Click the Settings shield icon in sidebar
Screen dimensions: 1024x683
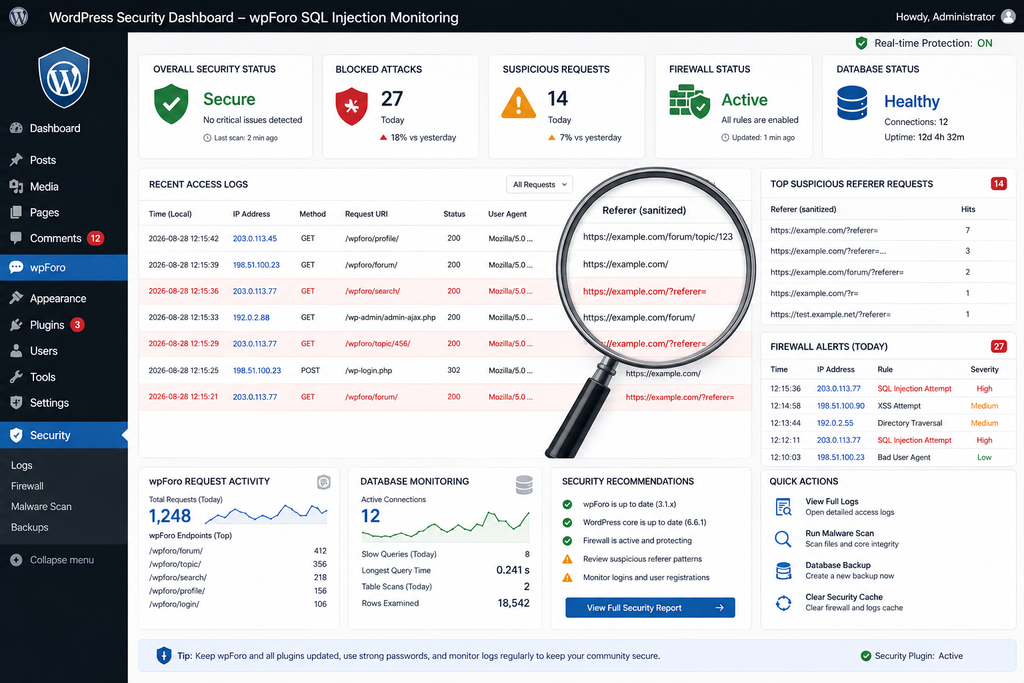click(x=16, y=403)
